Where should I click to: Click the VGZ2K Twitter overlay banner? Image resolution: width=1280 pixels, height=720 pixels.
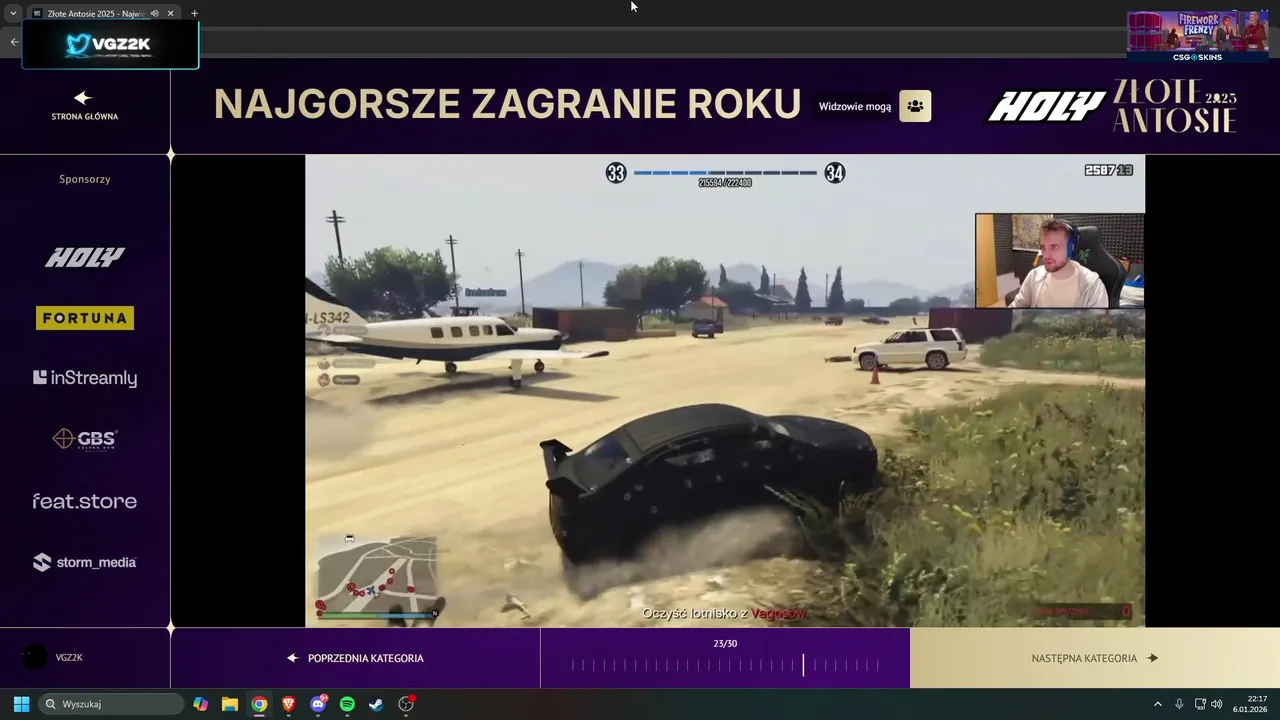tap(110, 44)
